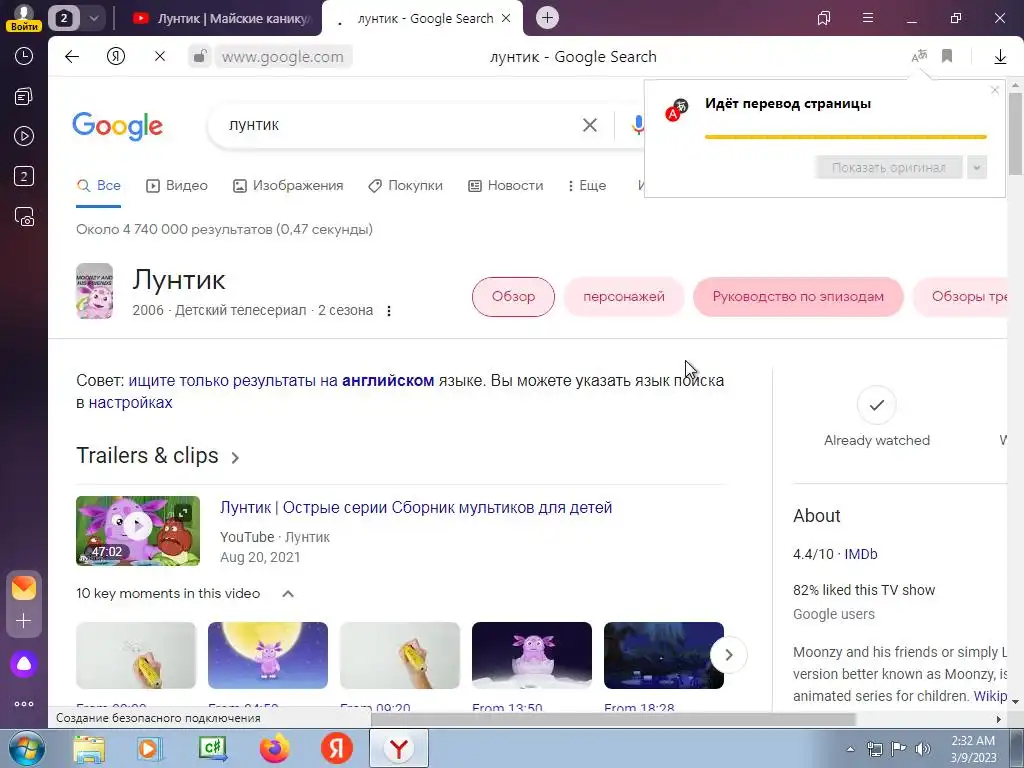
Task: Open the настройках settings link
Action: coord(131,402)
